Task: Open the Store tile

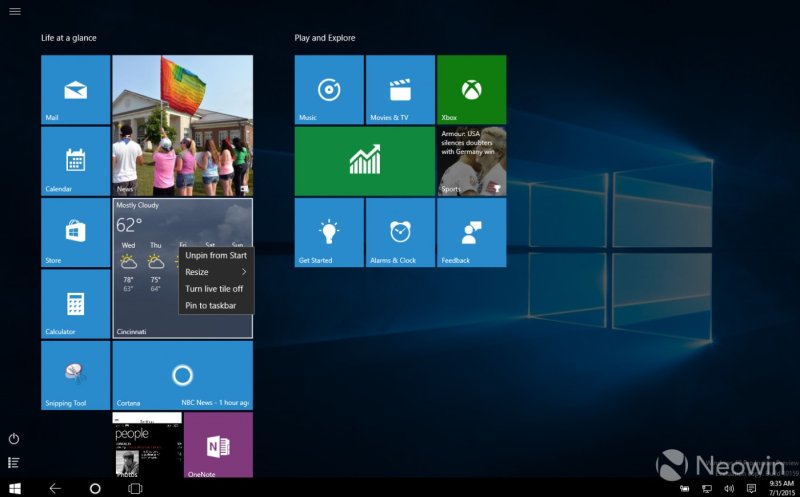Action: tap(76, 233)
